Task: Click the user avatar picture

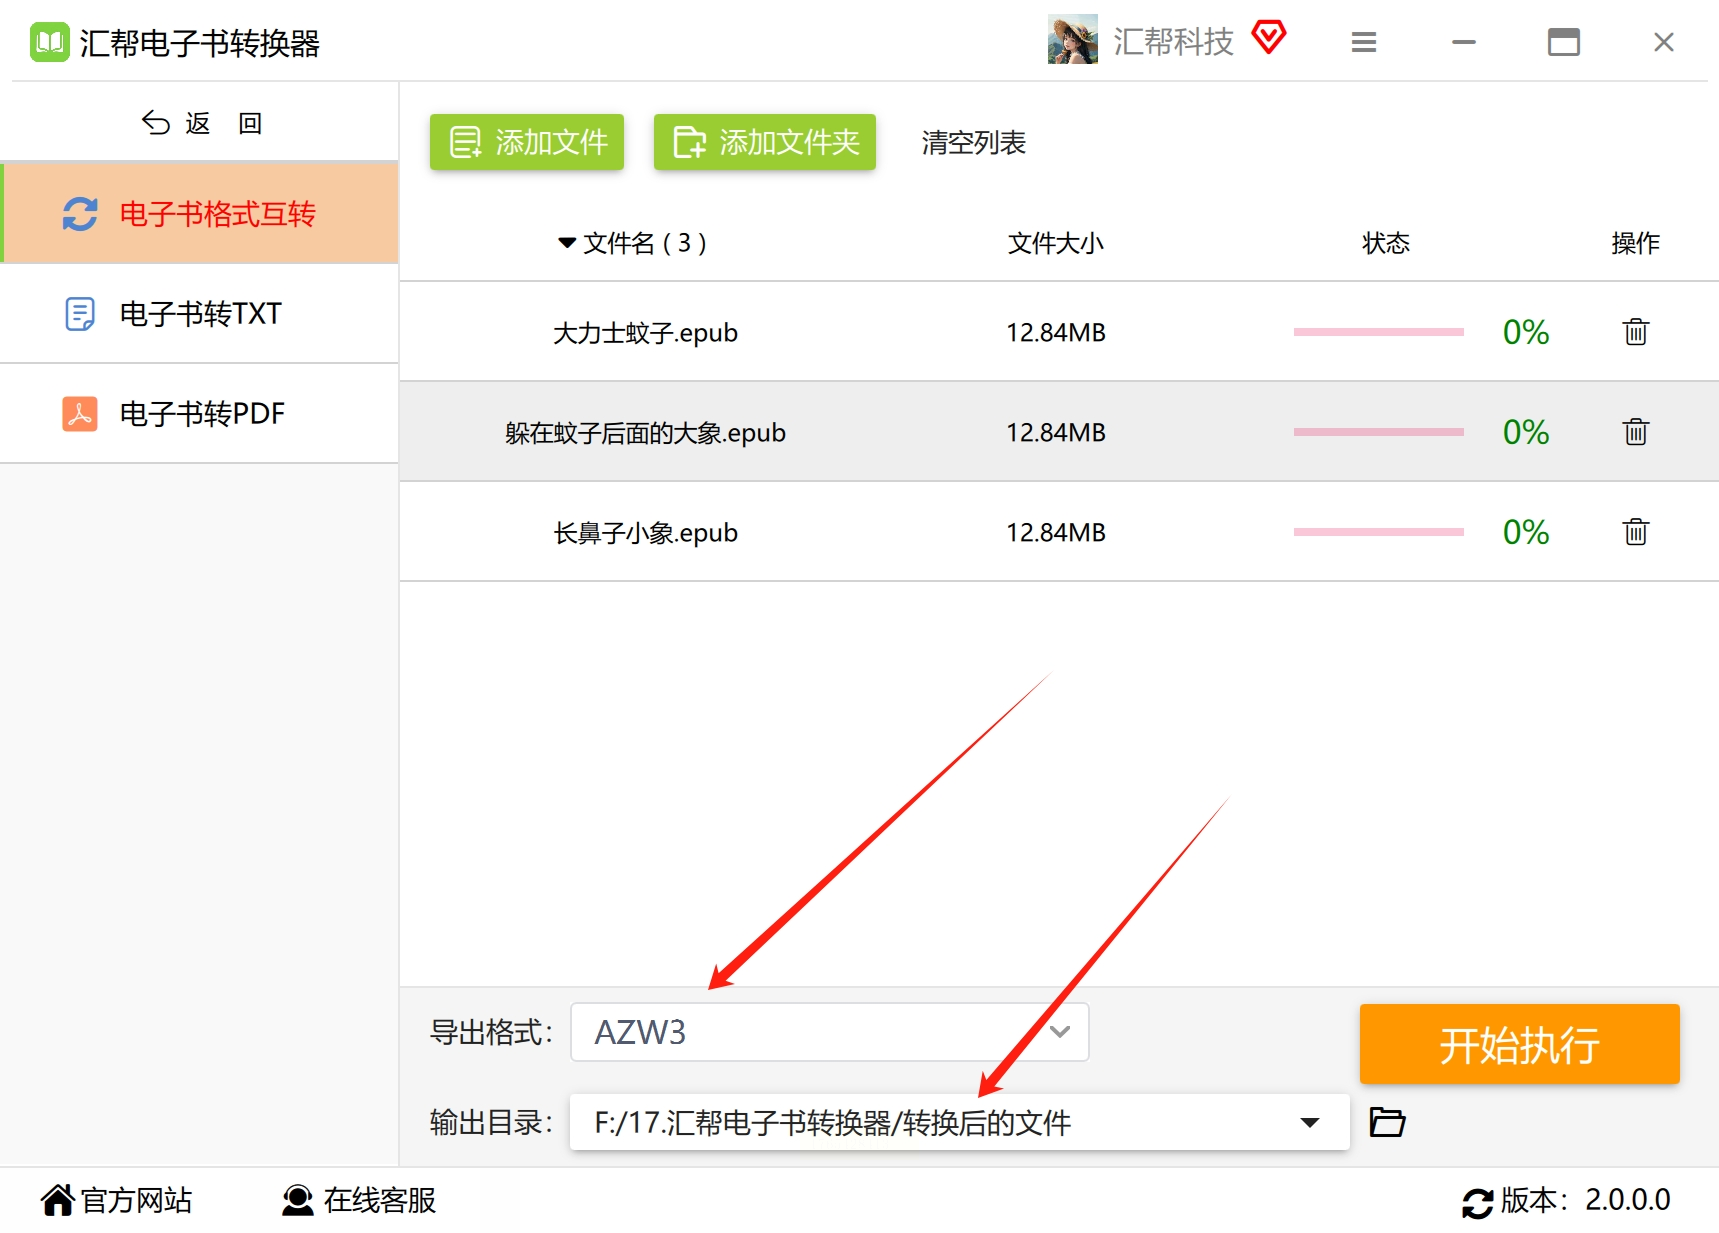Action: [1073, 40]
